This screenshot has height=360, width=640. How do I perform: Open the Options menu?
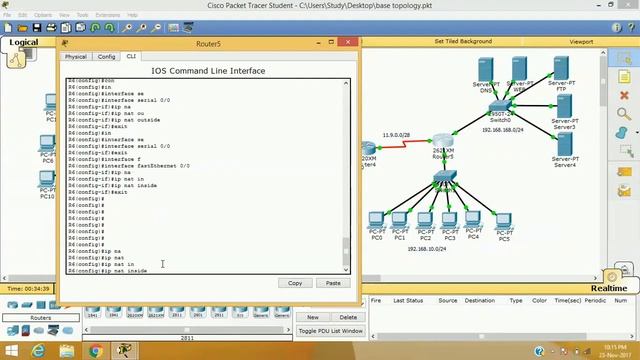(43, 15)
